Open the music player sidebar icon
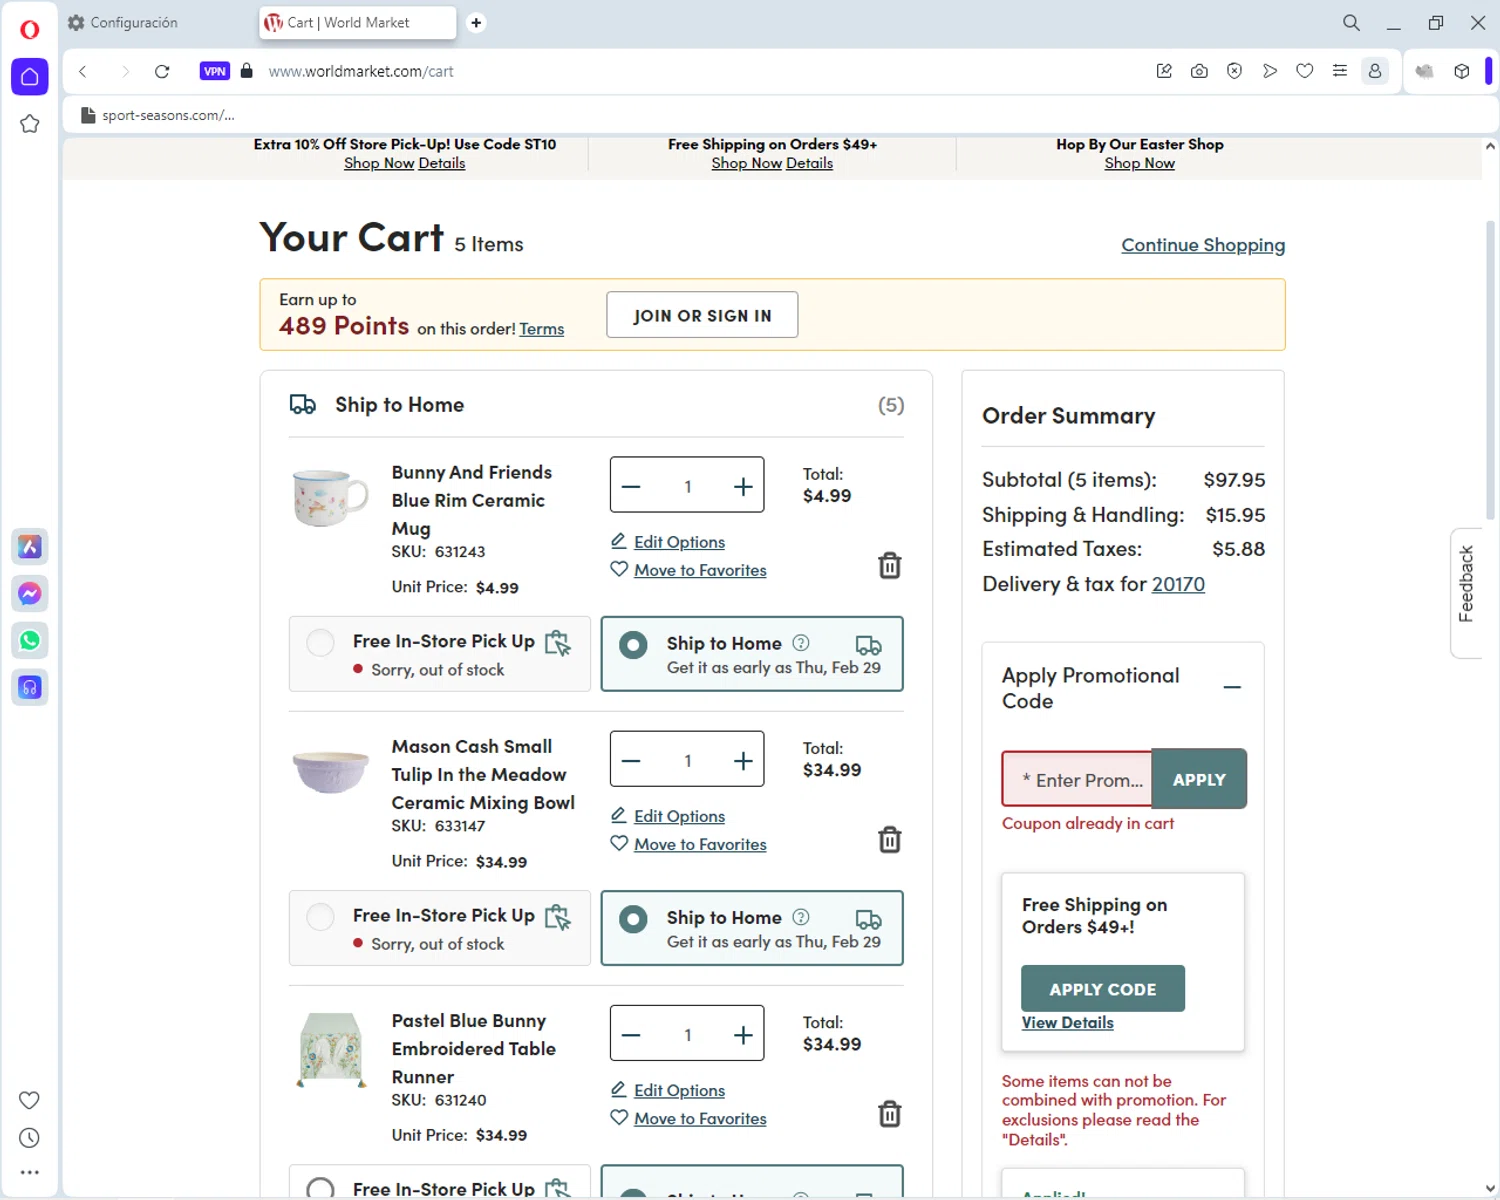Viewport: 1500px width, 1200px height. pyautogui.click(x=30, y=687)
